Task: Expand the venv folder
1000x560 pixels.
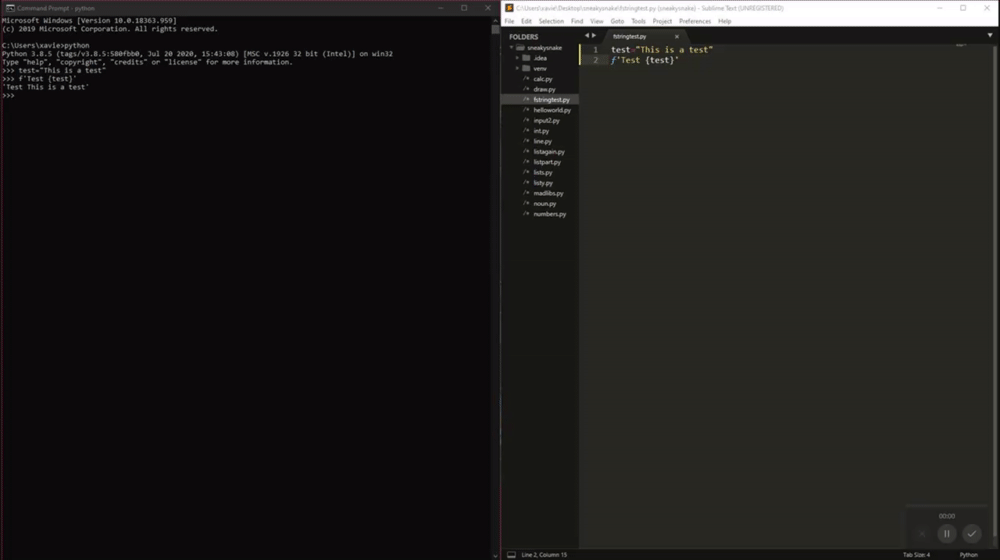Action: click(517, 68)
